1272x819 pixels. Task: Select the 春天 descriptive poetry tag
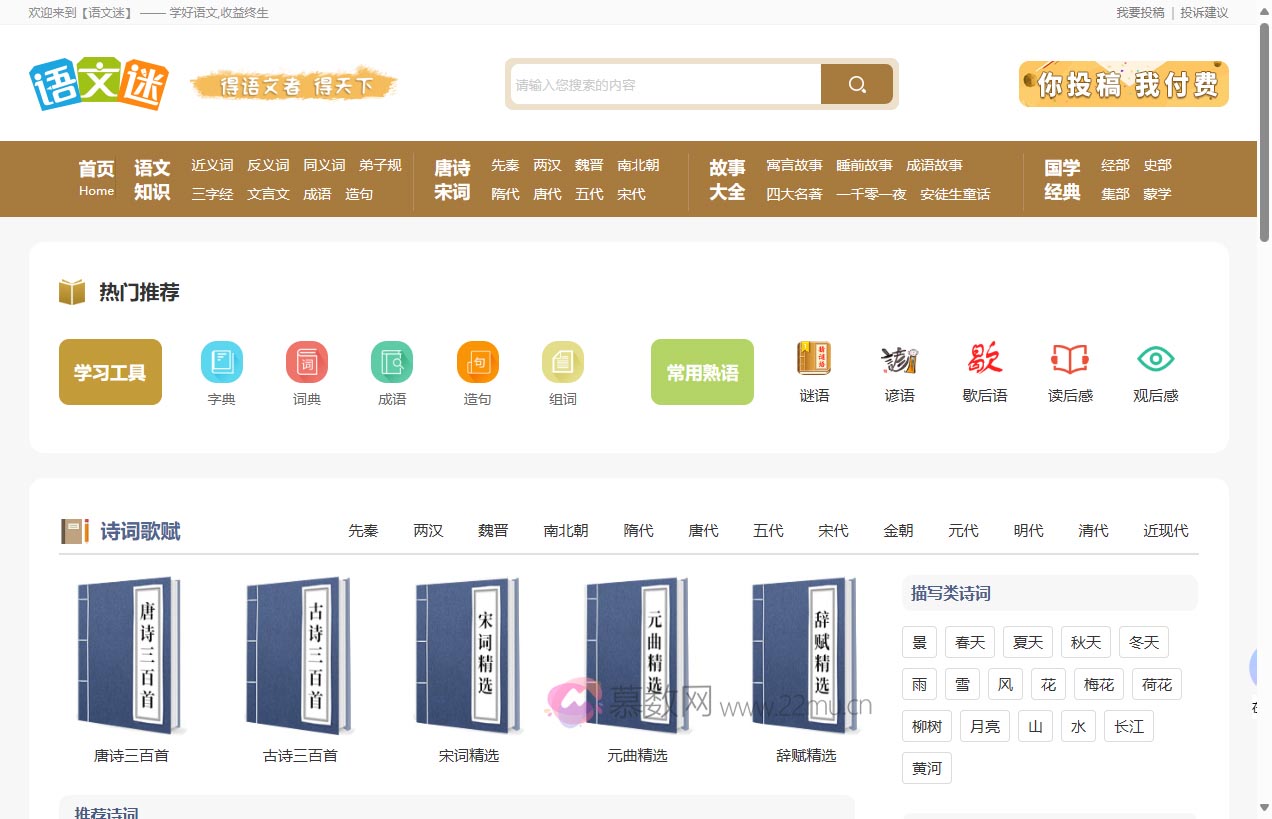(x=969, y=641)
